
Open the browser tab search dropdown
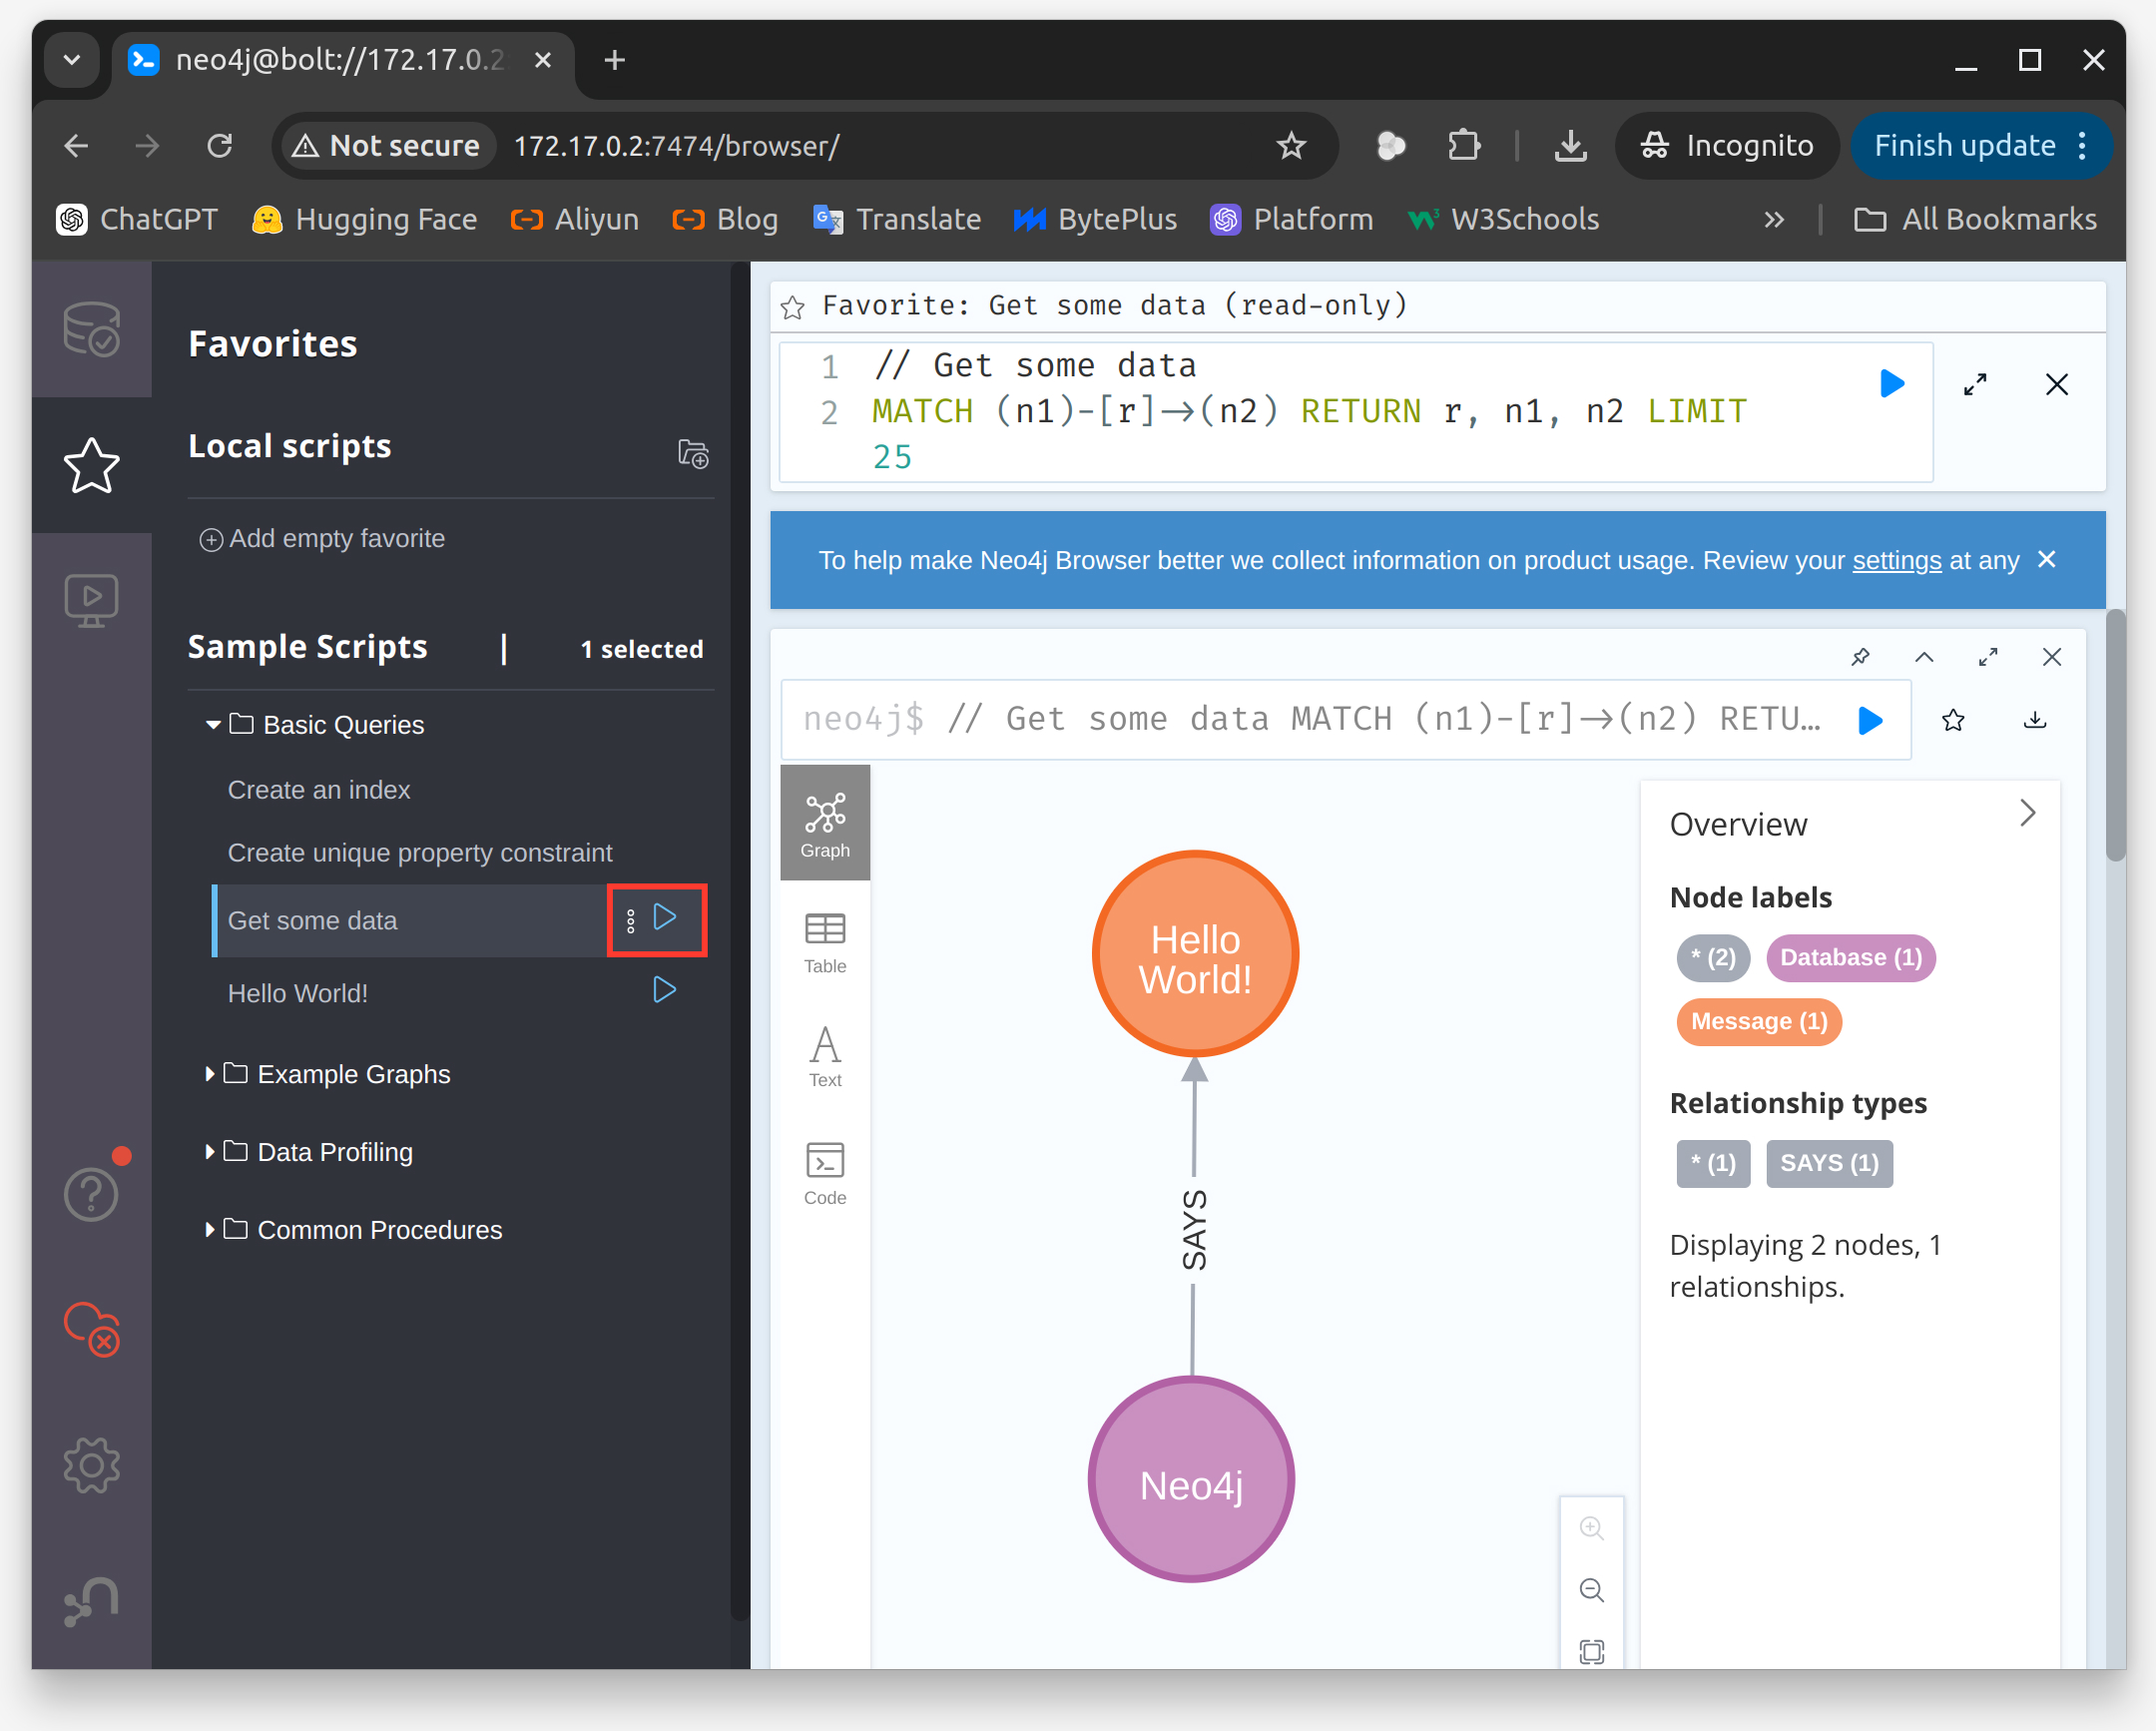72,60
